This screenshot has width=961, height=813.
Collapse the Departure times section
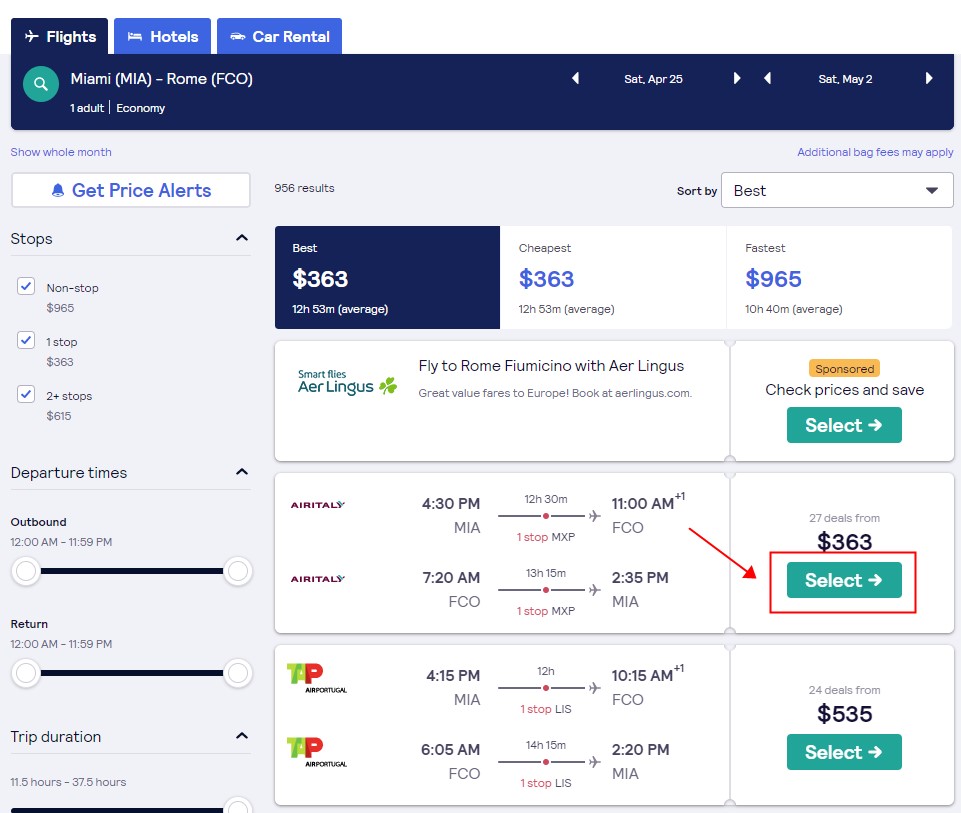click(x=242, y=472)
